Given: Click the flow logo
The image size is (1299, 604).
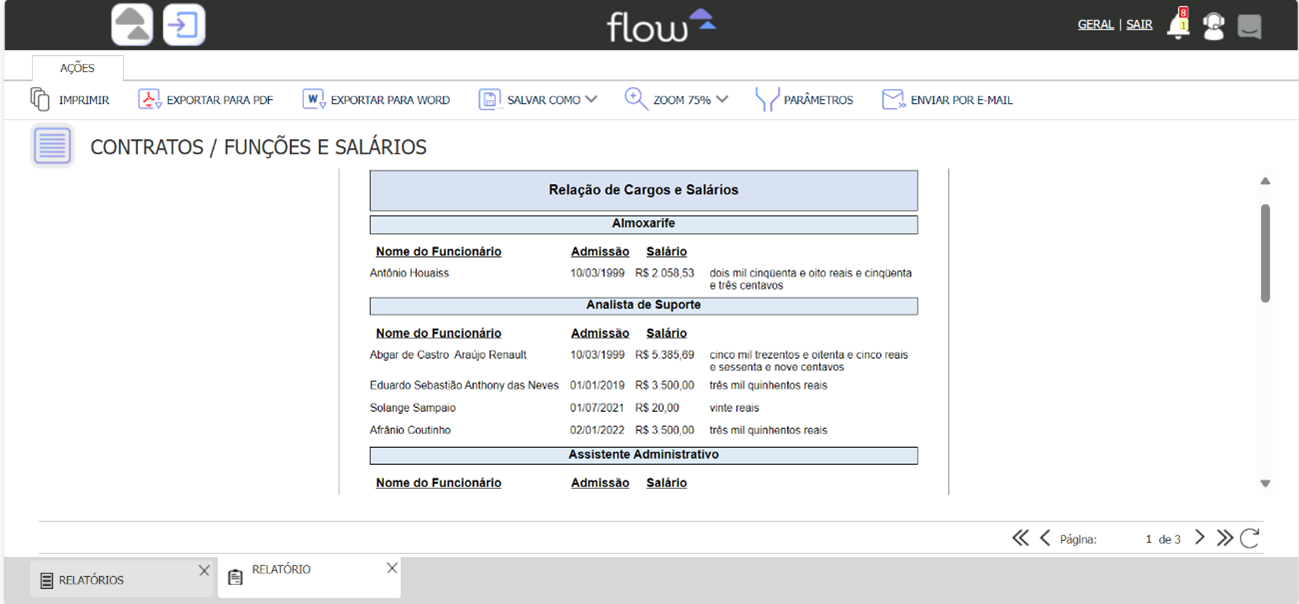Looking at the screenshot, I should coord(661,25).
